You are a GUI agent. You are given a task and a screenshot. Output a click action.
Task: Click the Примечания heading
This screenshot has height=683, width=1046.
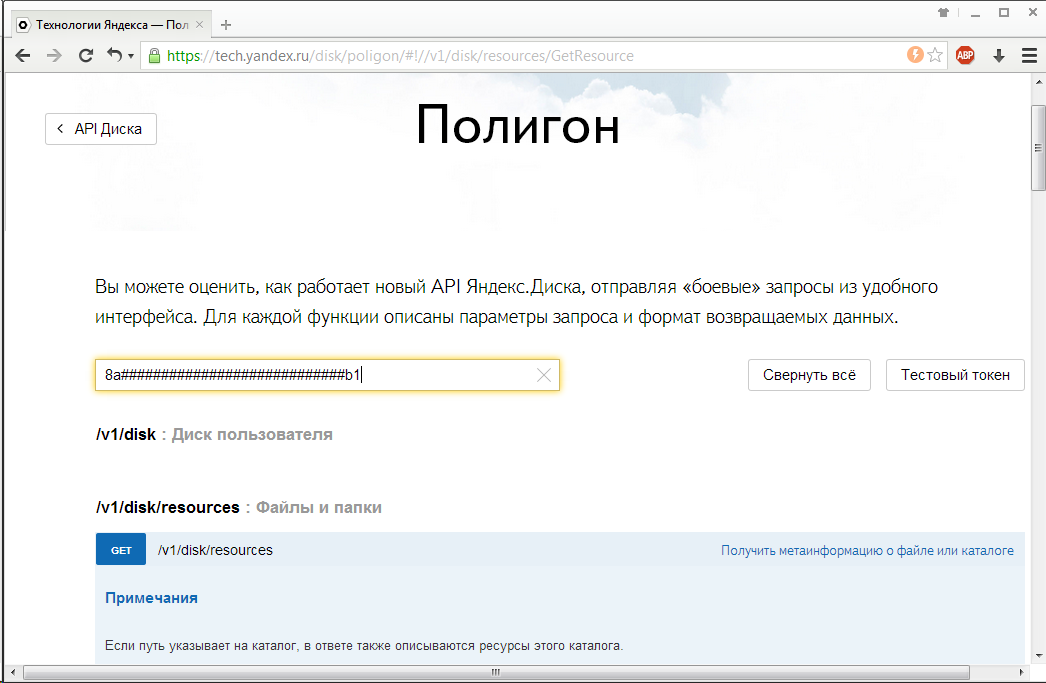tap(151, 598)
